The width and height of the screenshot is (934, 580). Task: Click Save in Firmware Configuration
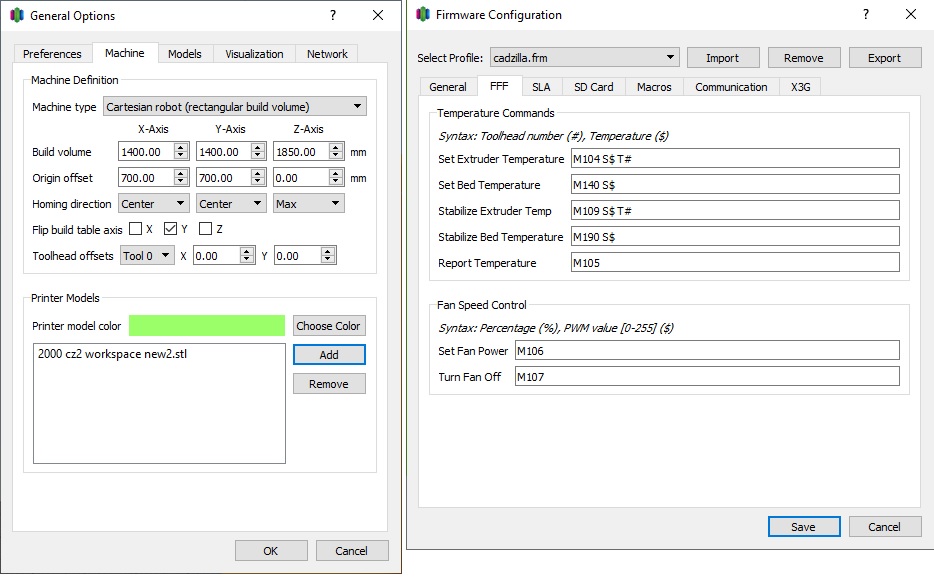coord(804,526)
